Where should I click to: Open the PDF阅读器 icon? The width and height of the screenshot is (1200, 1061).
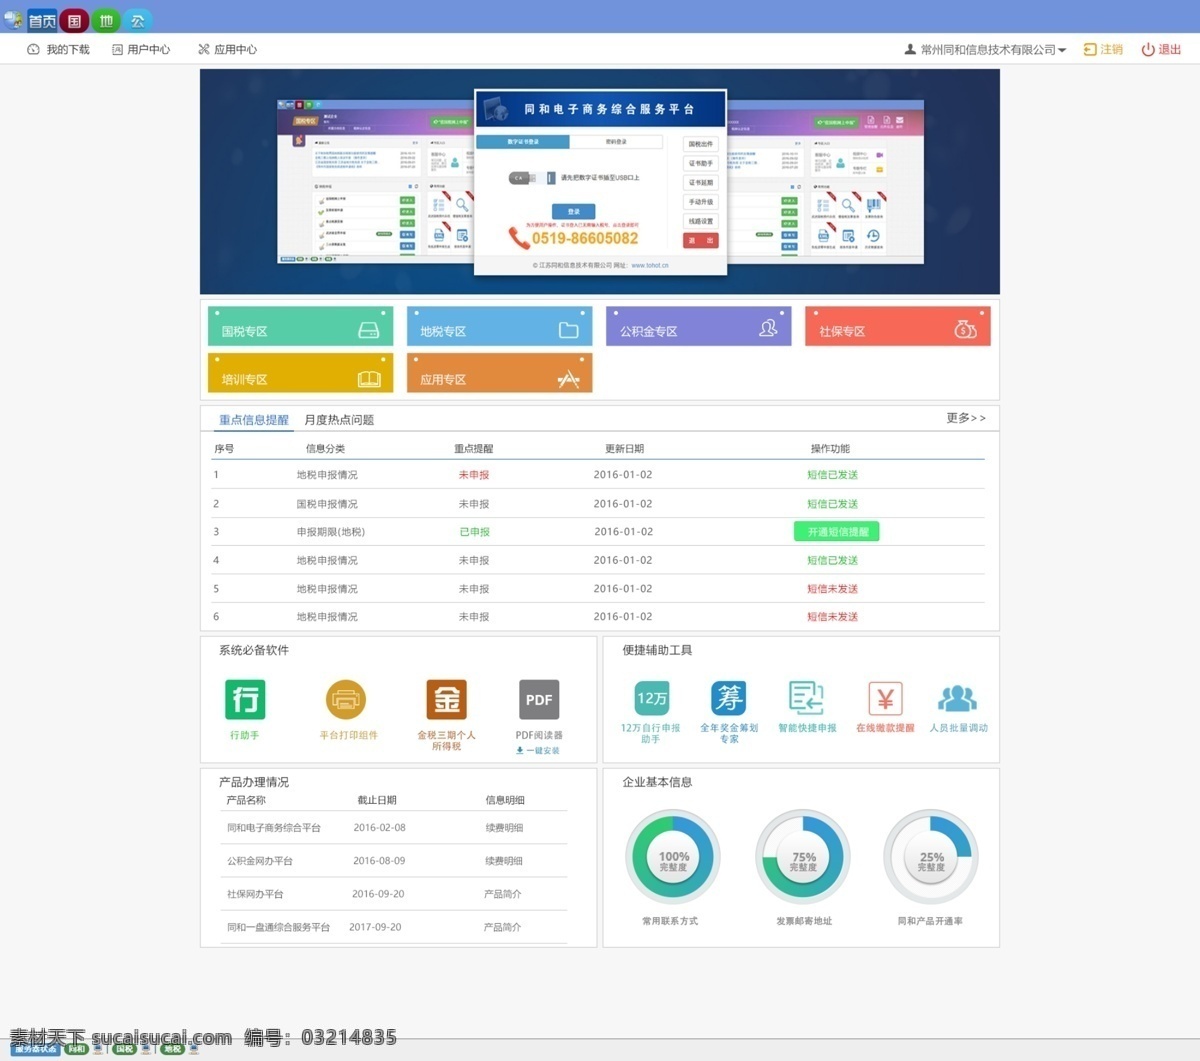tap(539, 700)
